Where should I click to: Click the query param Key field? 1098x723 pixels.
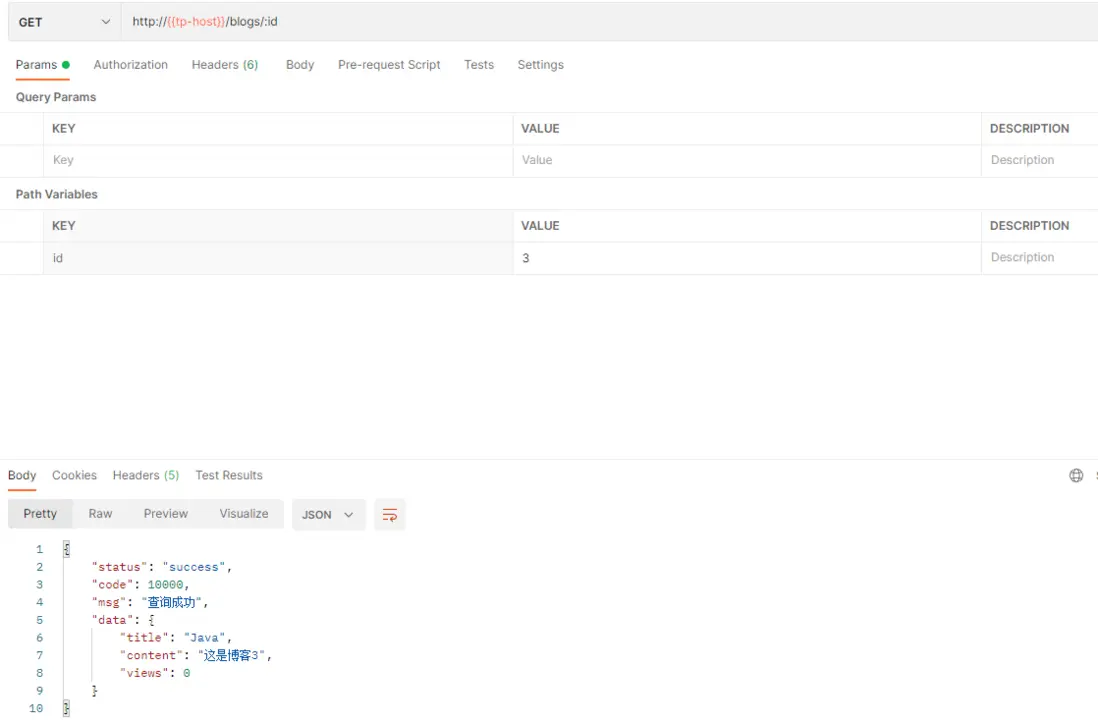278,160
